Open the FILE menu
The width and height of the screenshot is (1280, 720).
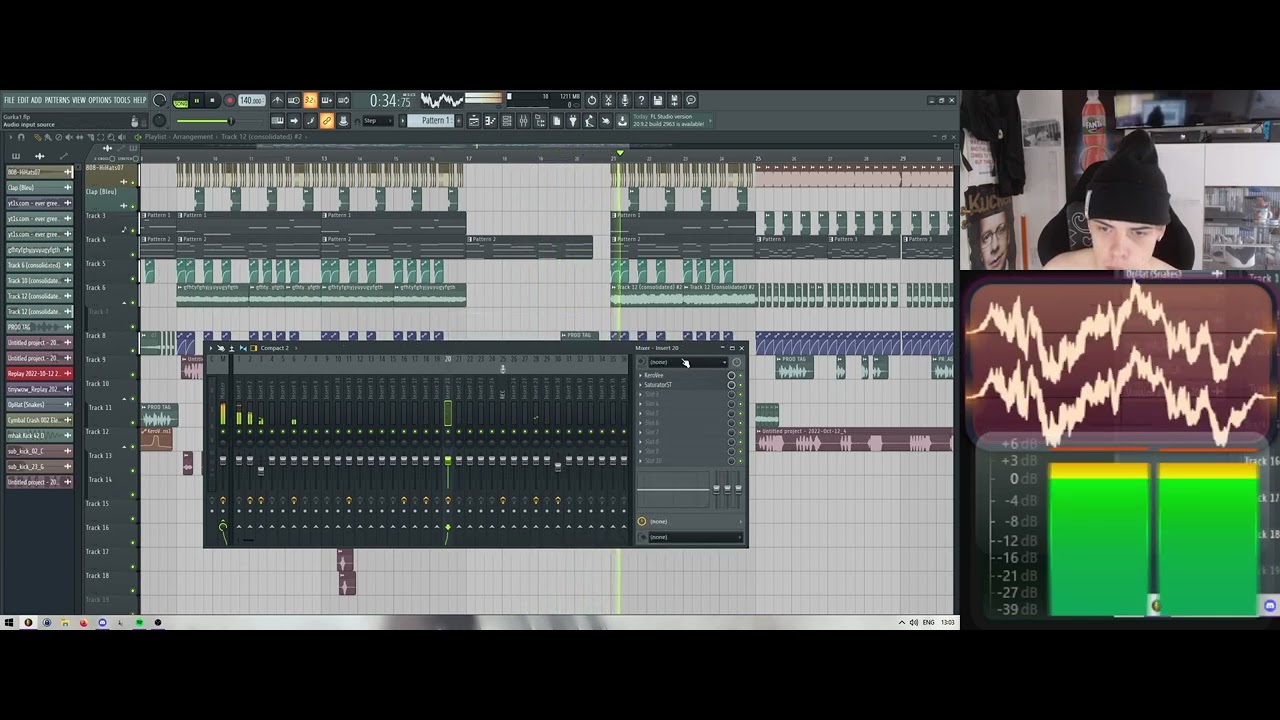coord(9,100)
